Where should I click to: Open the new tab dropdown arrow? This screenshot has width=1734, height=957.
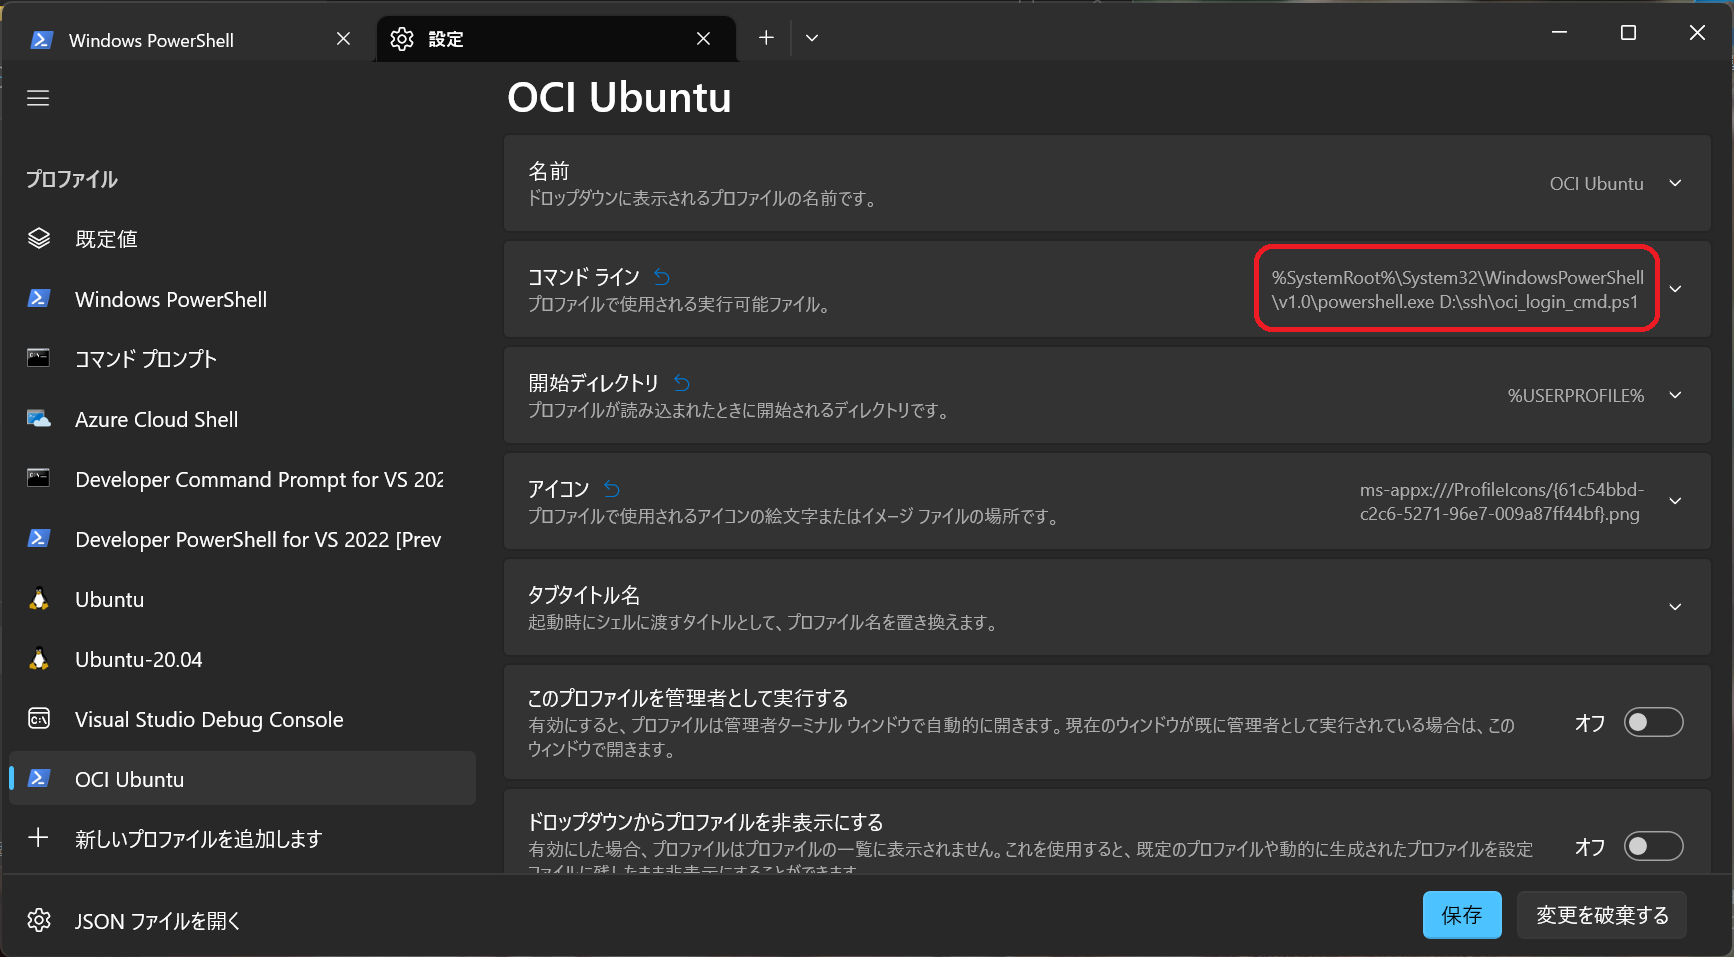(812, 38)
